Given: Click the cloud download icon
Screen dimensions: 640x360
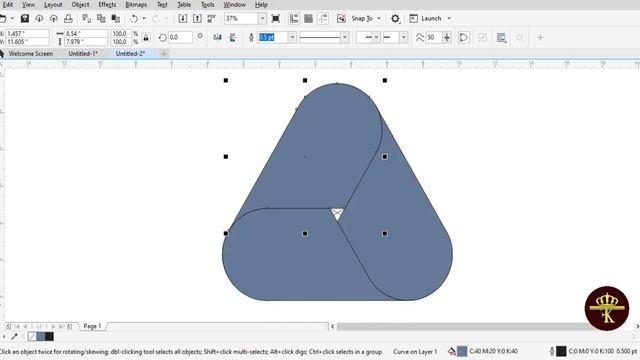Looking at the screenshot, I should [x=39, y=18].
